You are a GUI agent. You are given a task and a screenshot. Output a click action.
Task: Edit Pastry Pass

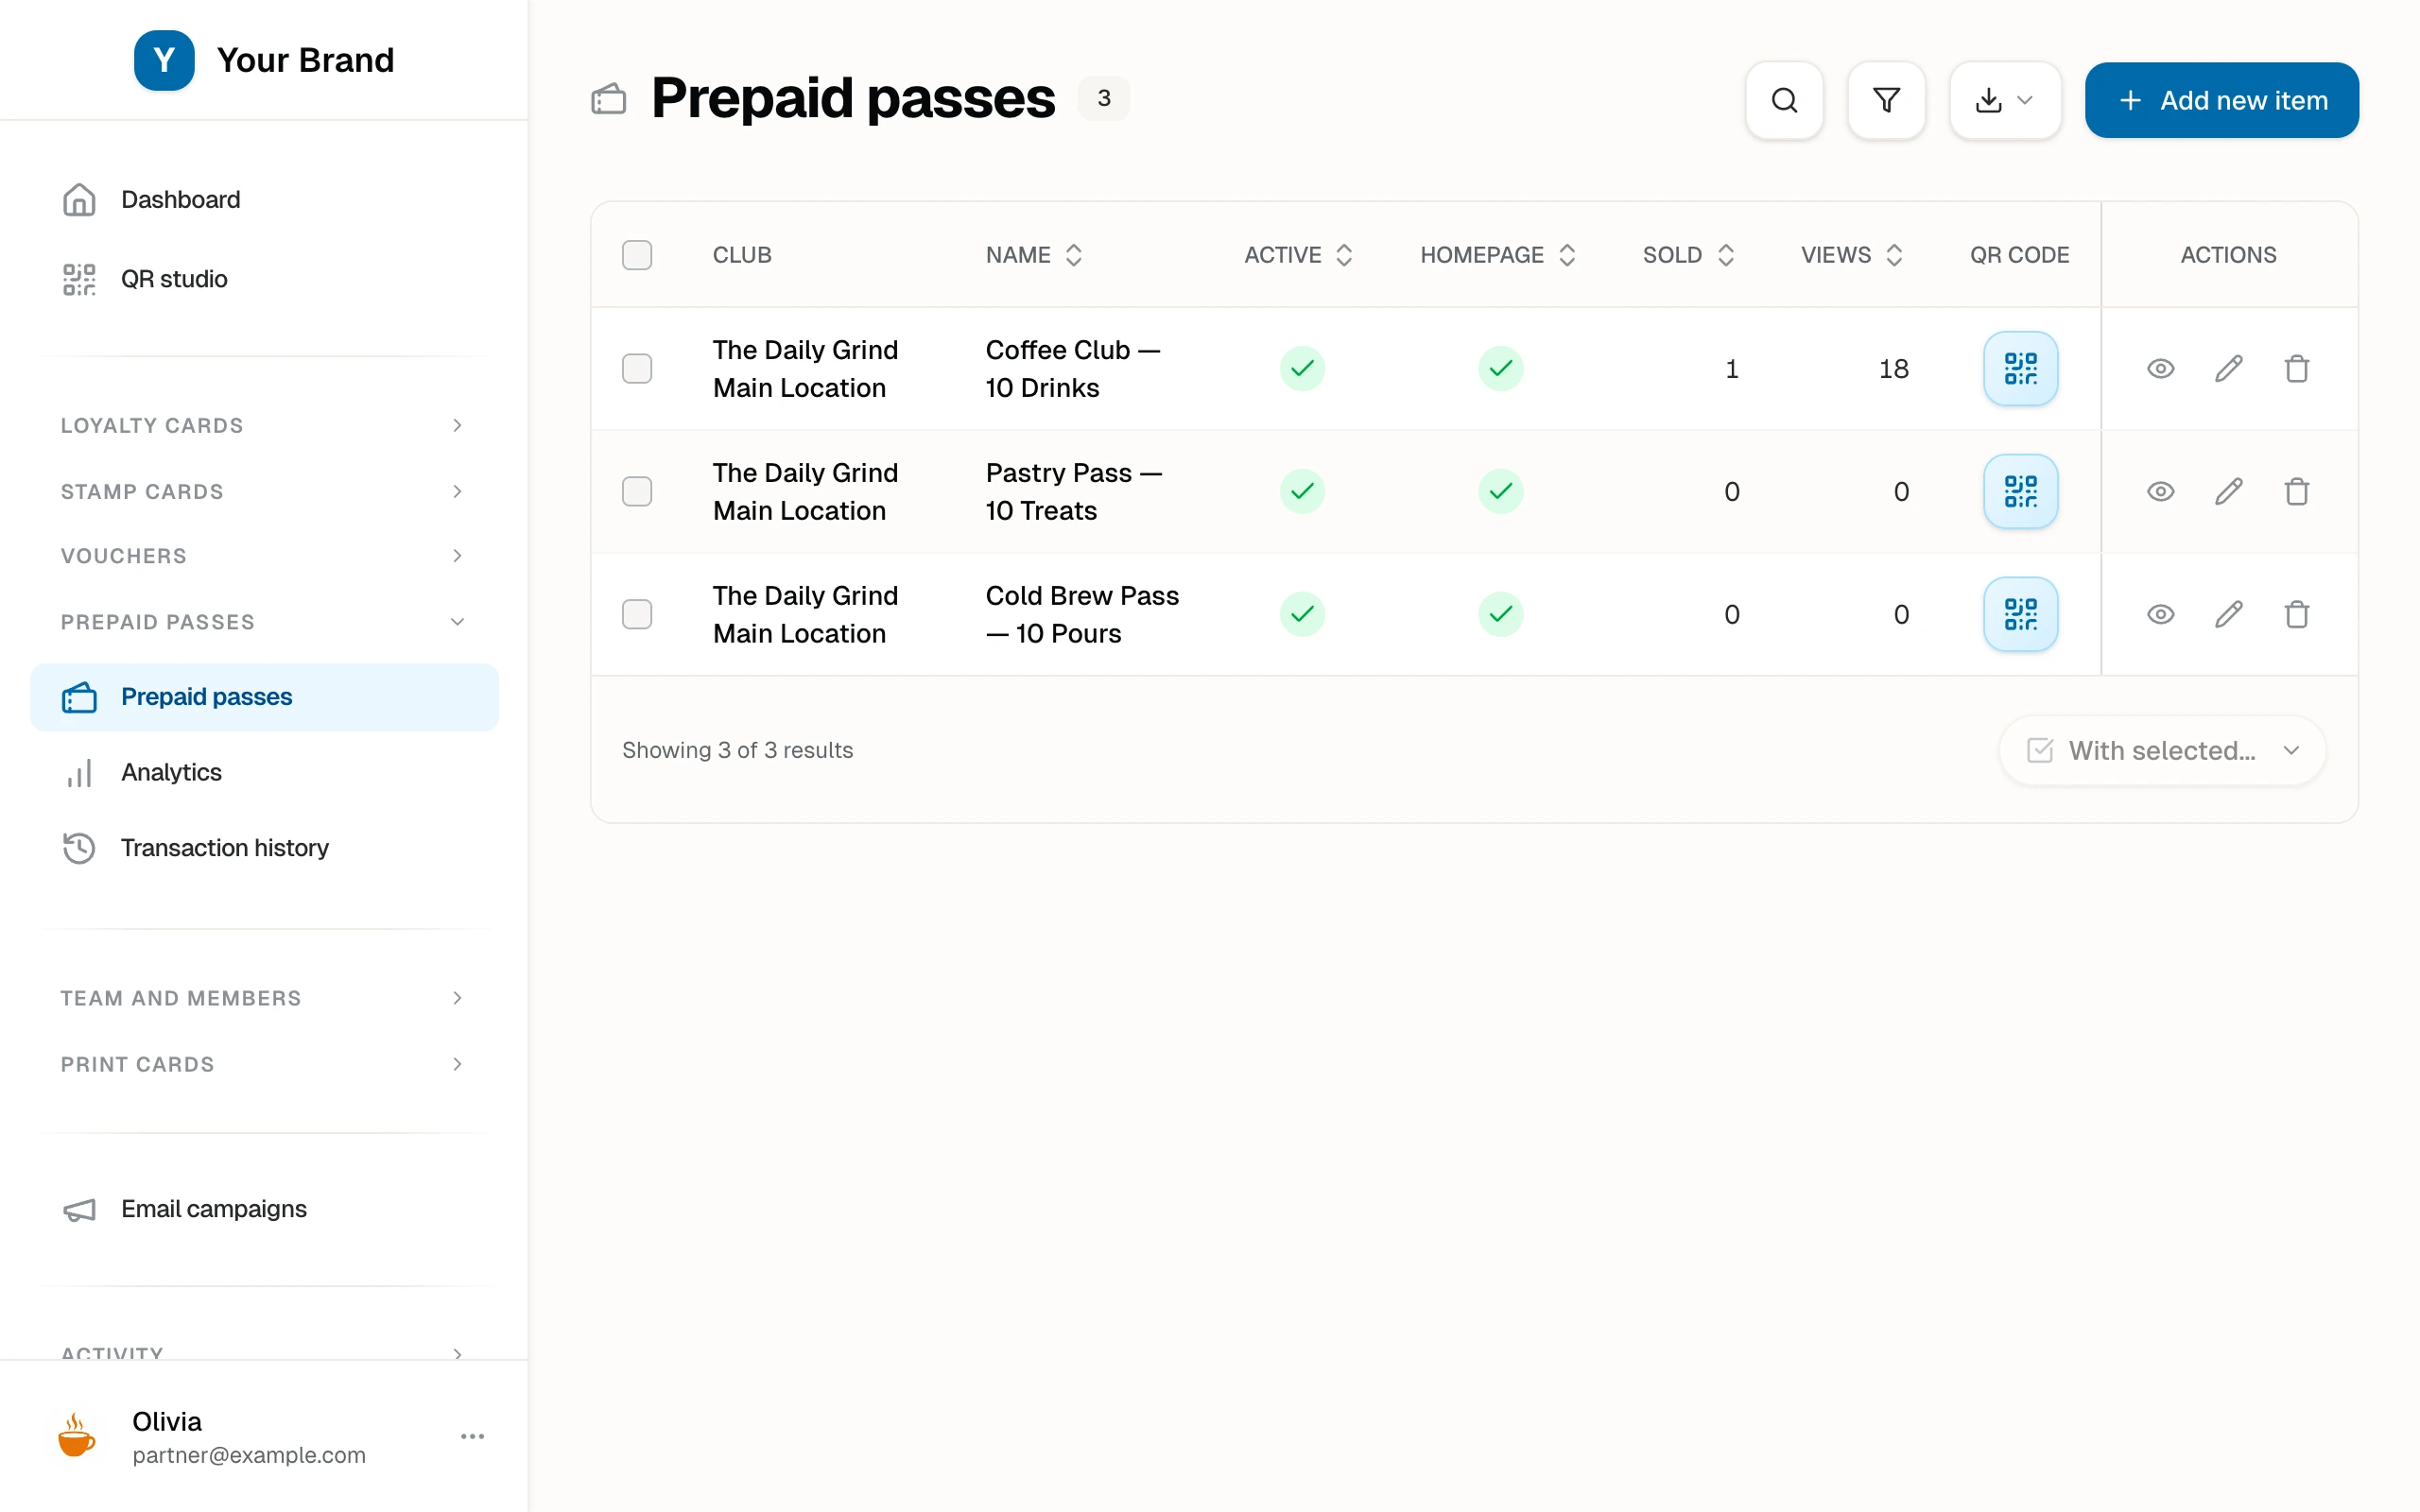click(2228, 491)
